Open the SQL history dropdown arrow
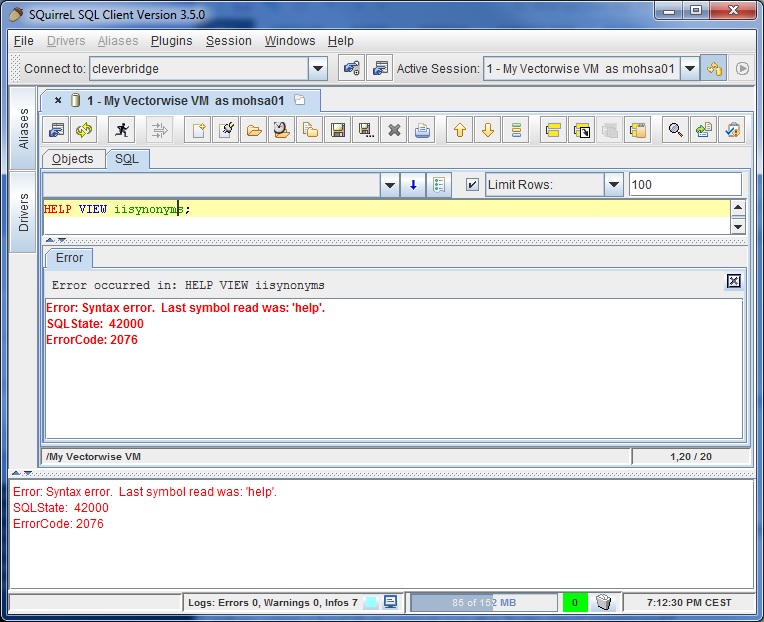 click(x=390, y=185)
